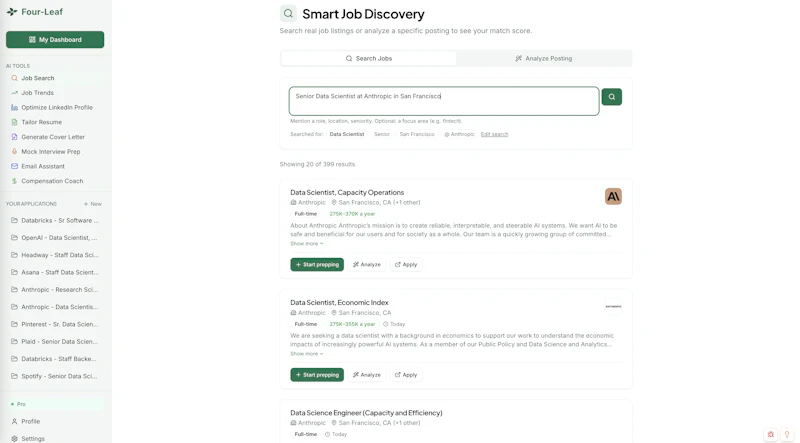Click the Senior search tag

point(382,134)
